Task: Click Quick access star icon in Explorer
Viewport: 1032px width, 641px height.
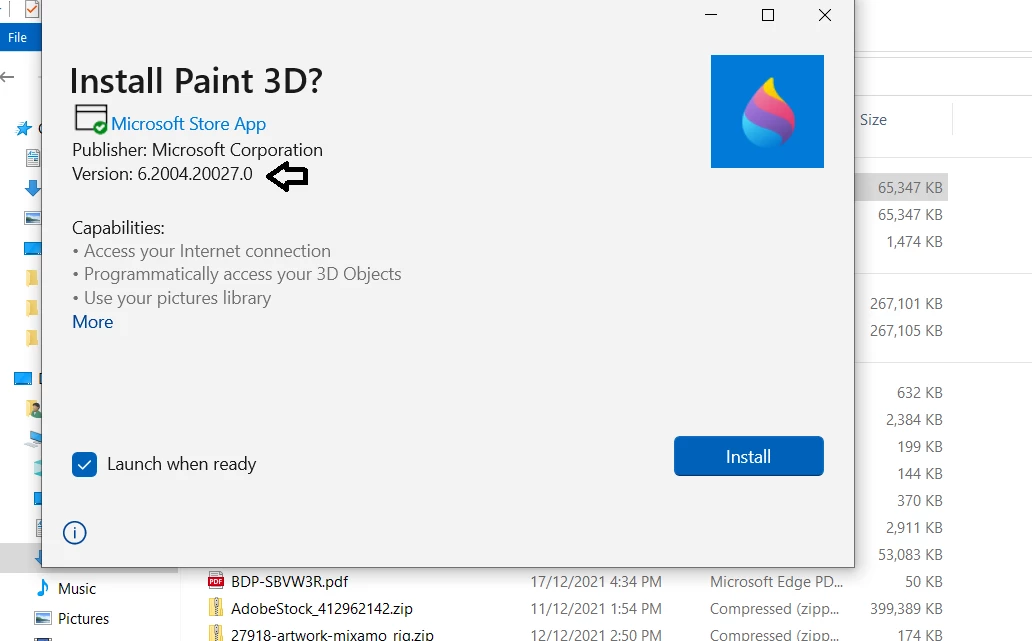Action: pos(24,128)
